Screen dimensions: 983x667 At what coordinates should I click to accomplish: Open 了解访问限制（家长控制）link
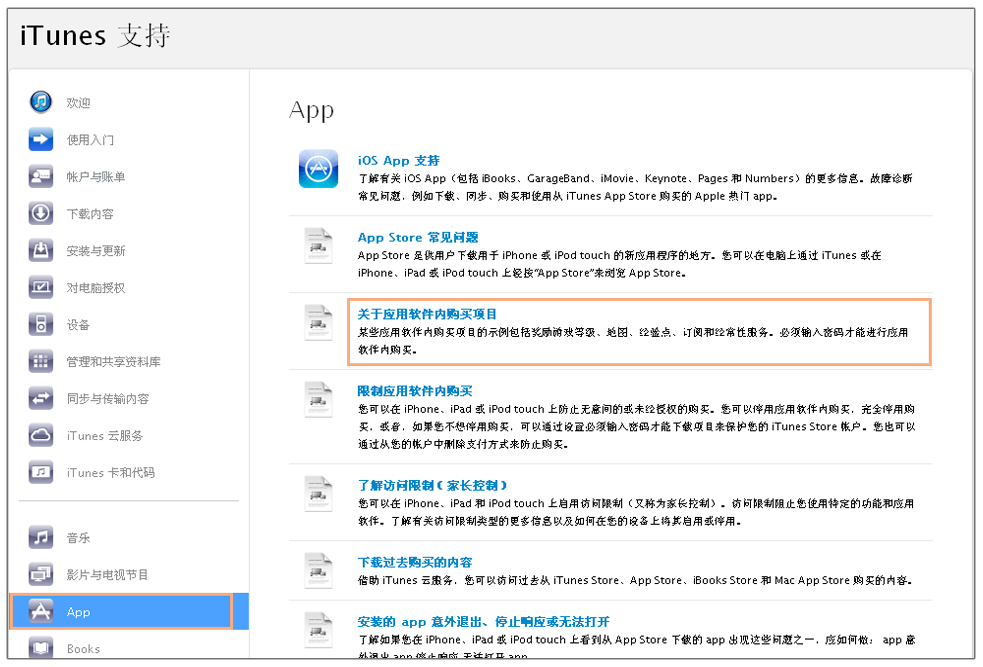pos(433,485)
